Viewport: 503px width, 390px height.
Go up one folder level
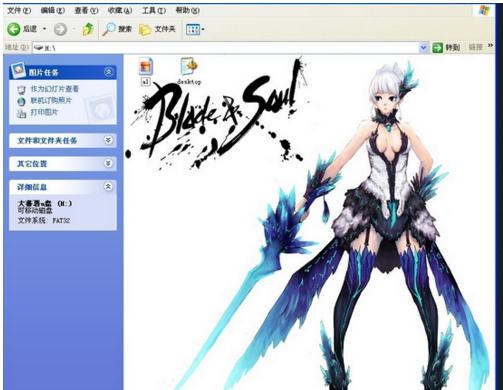click(88, 29)
